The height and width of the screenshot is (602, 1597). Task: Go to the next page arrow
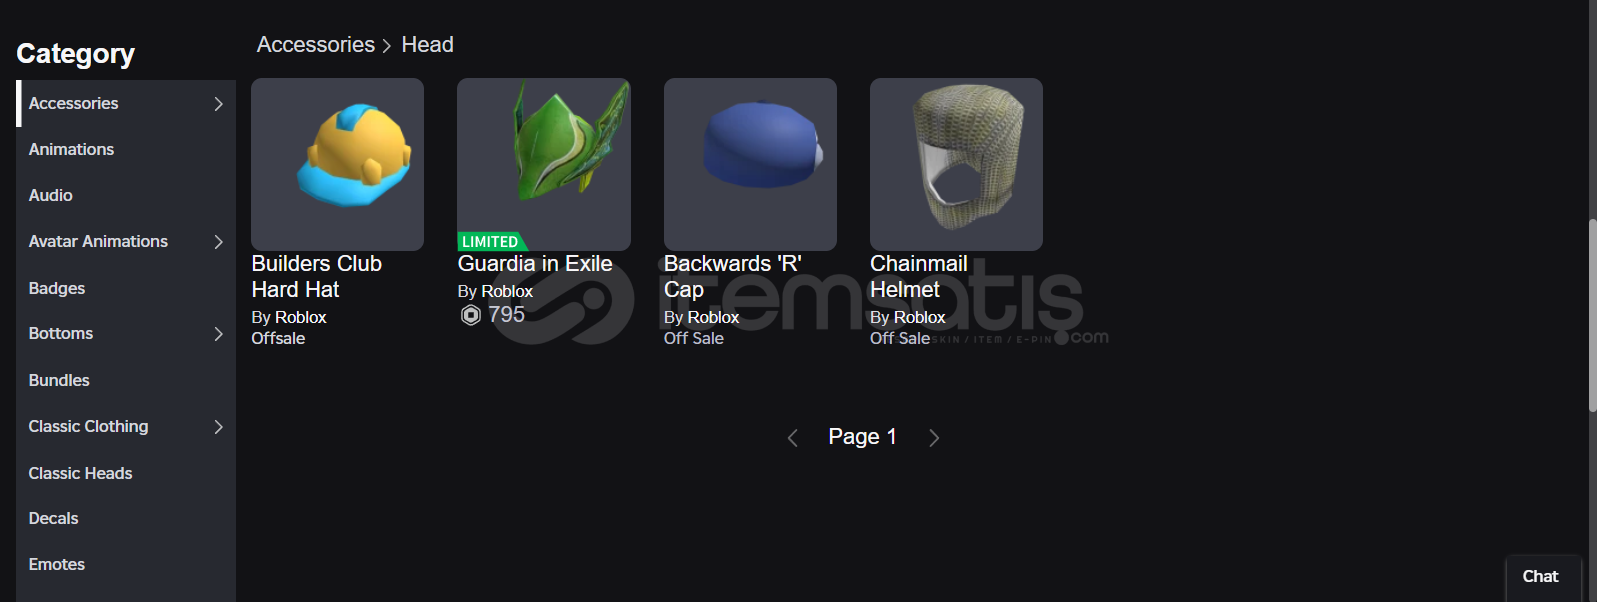(x=934, y=438)
